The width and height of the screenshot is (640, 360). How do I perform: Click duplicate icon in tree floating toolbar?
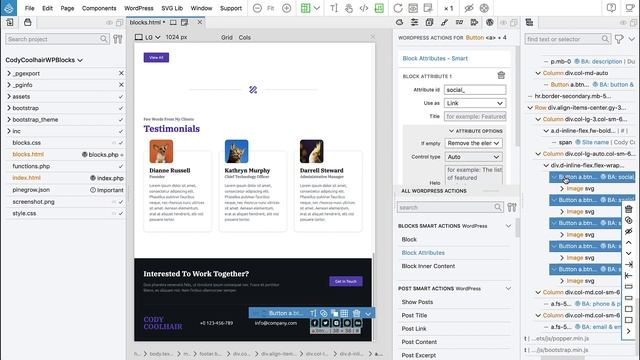629,220
